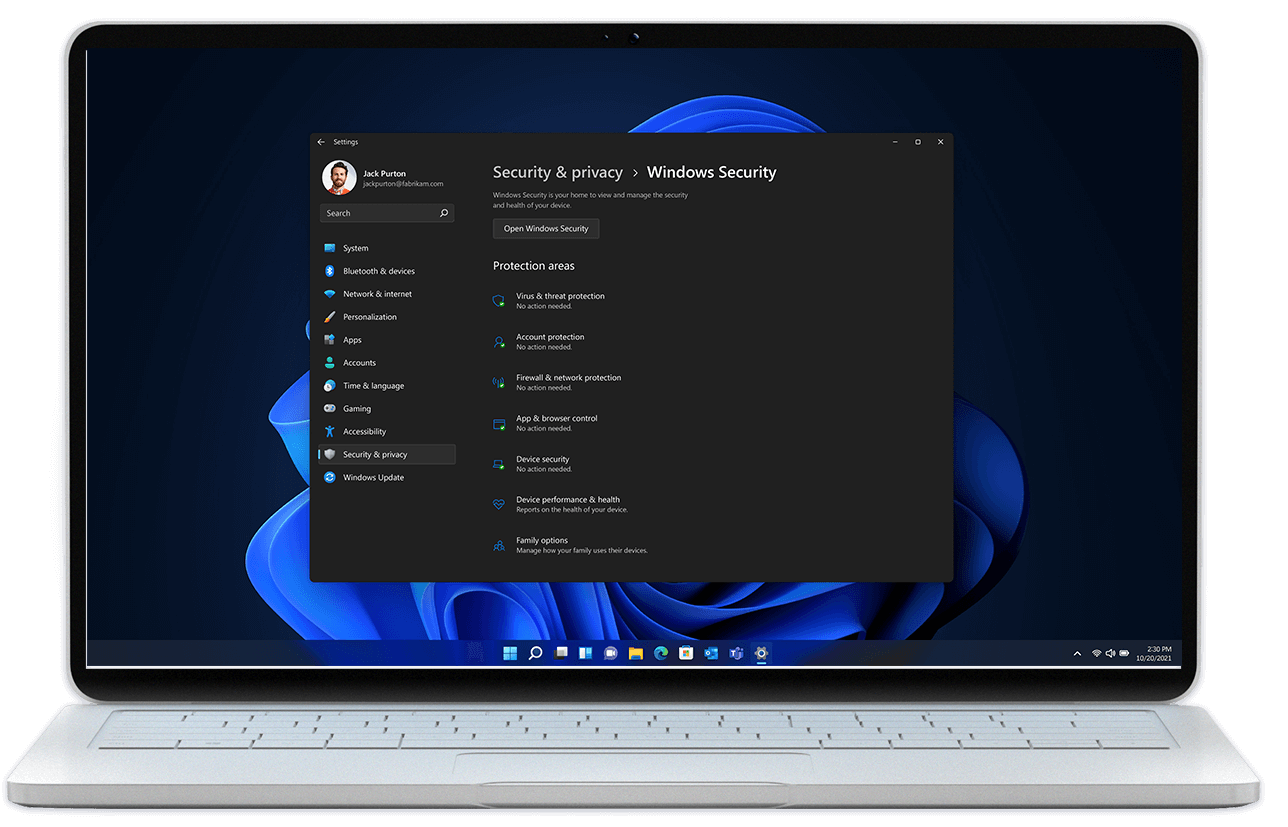1288x827 pixels.
Task: Click the Open Windows Security button
Action: (x=546, y=229)
